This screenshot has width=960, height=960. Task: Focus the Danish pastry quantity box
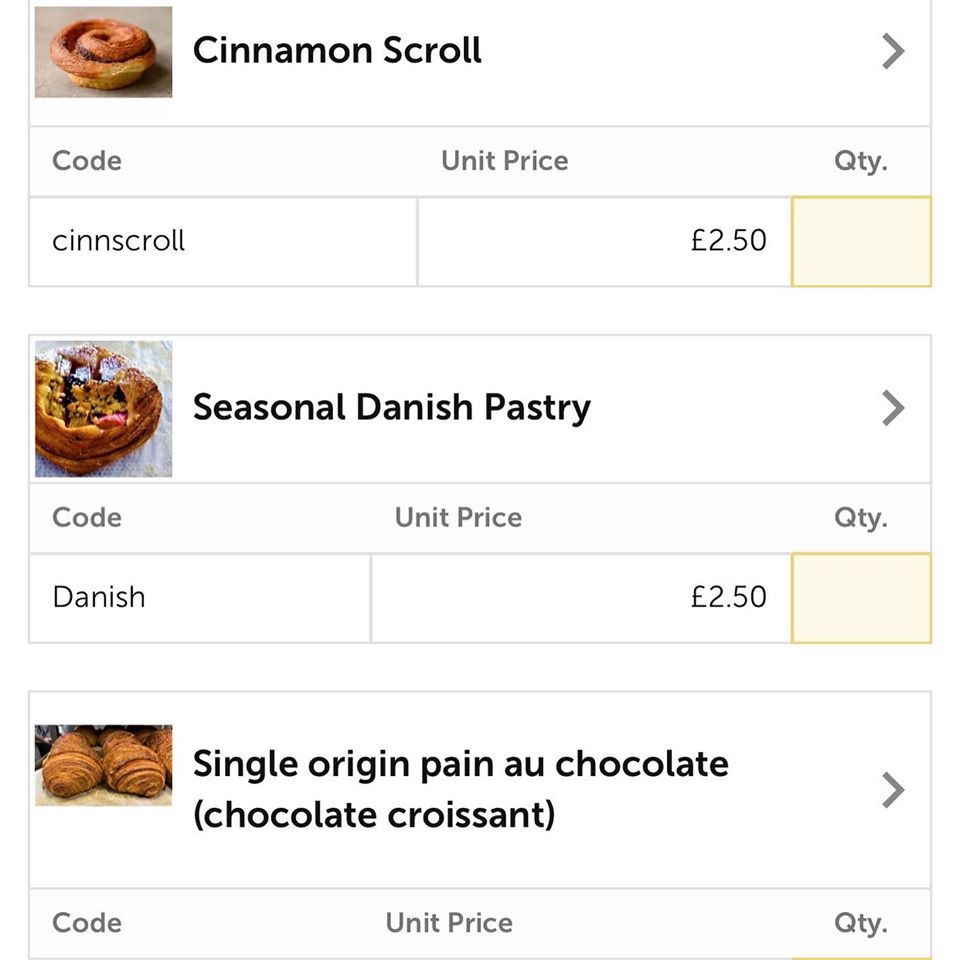(861, 598)
